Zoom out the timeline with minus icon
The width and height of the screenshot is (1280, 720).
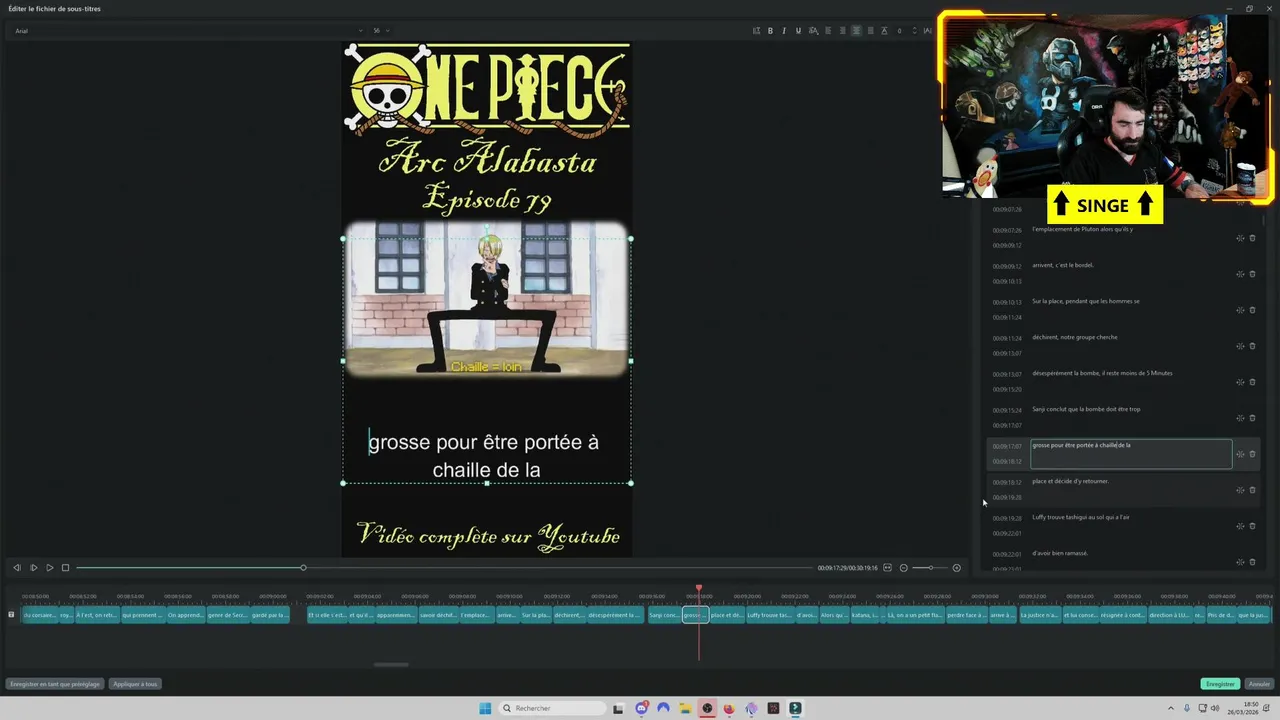tap(903, 568)
